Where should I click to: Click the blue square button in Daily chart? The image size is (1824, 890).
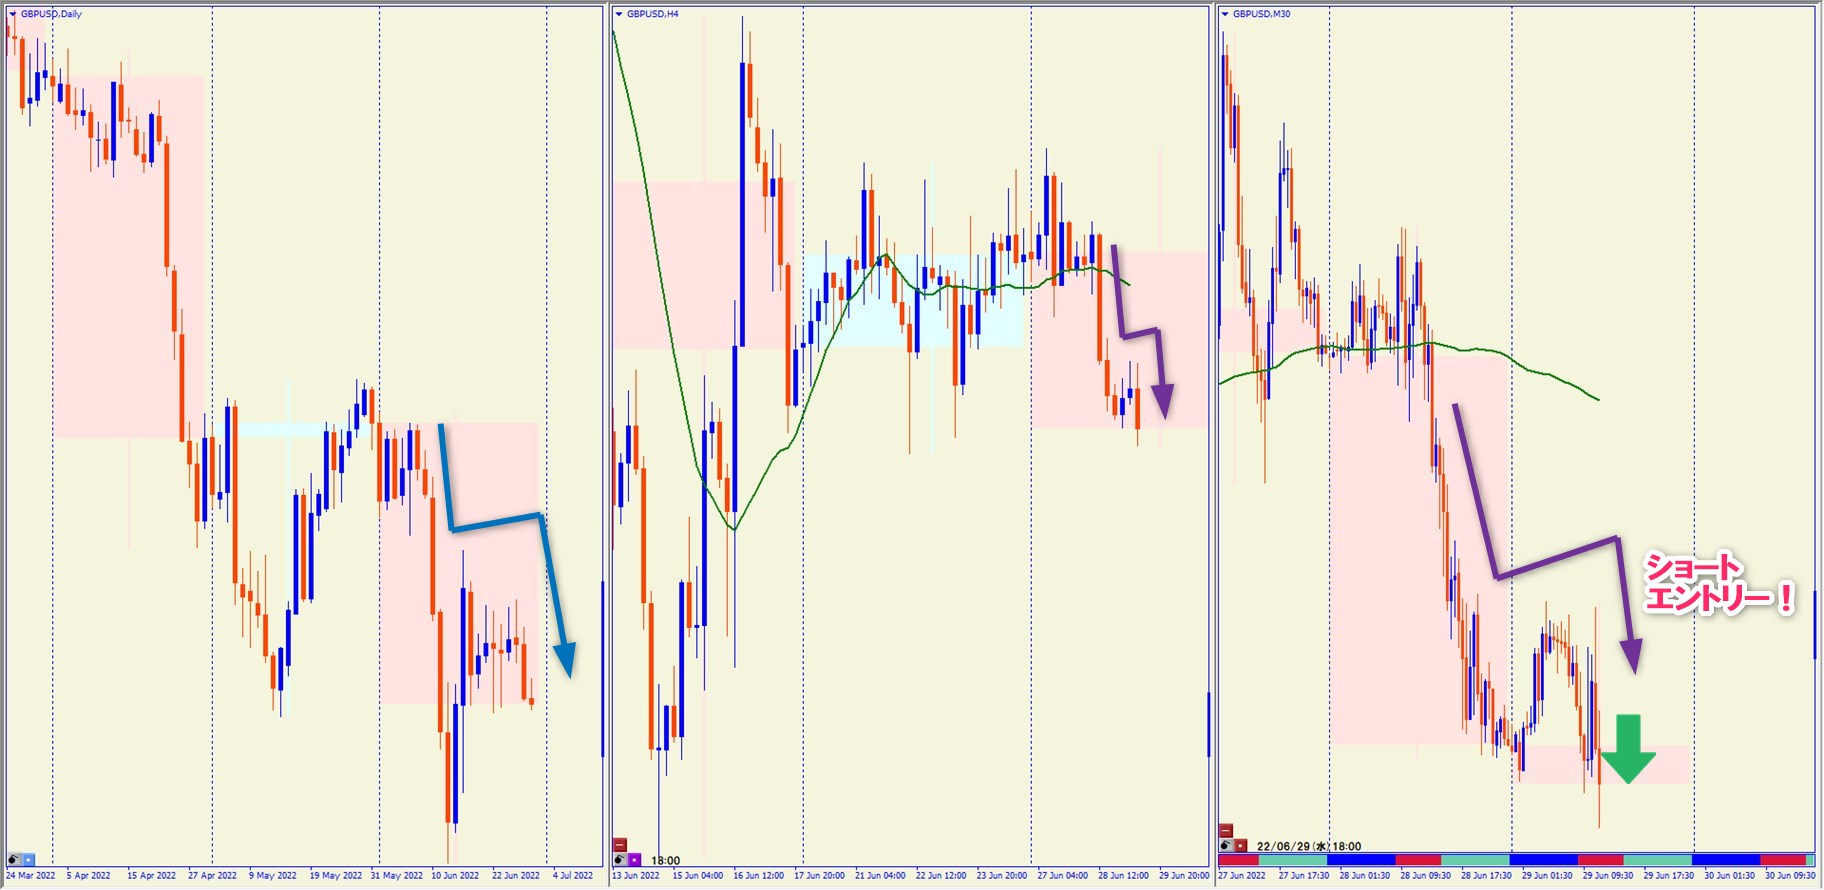(x=28, y=859)
